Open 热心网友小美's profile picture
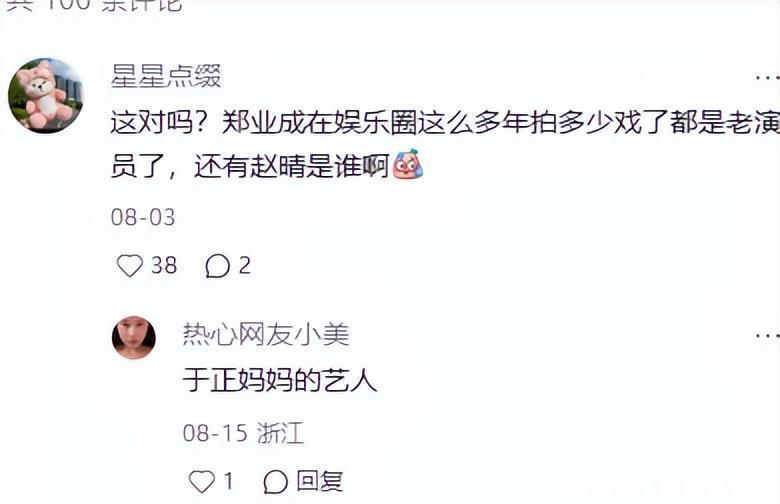 tap(133, 337)
